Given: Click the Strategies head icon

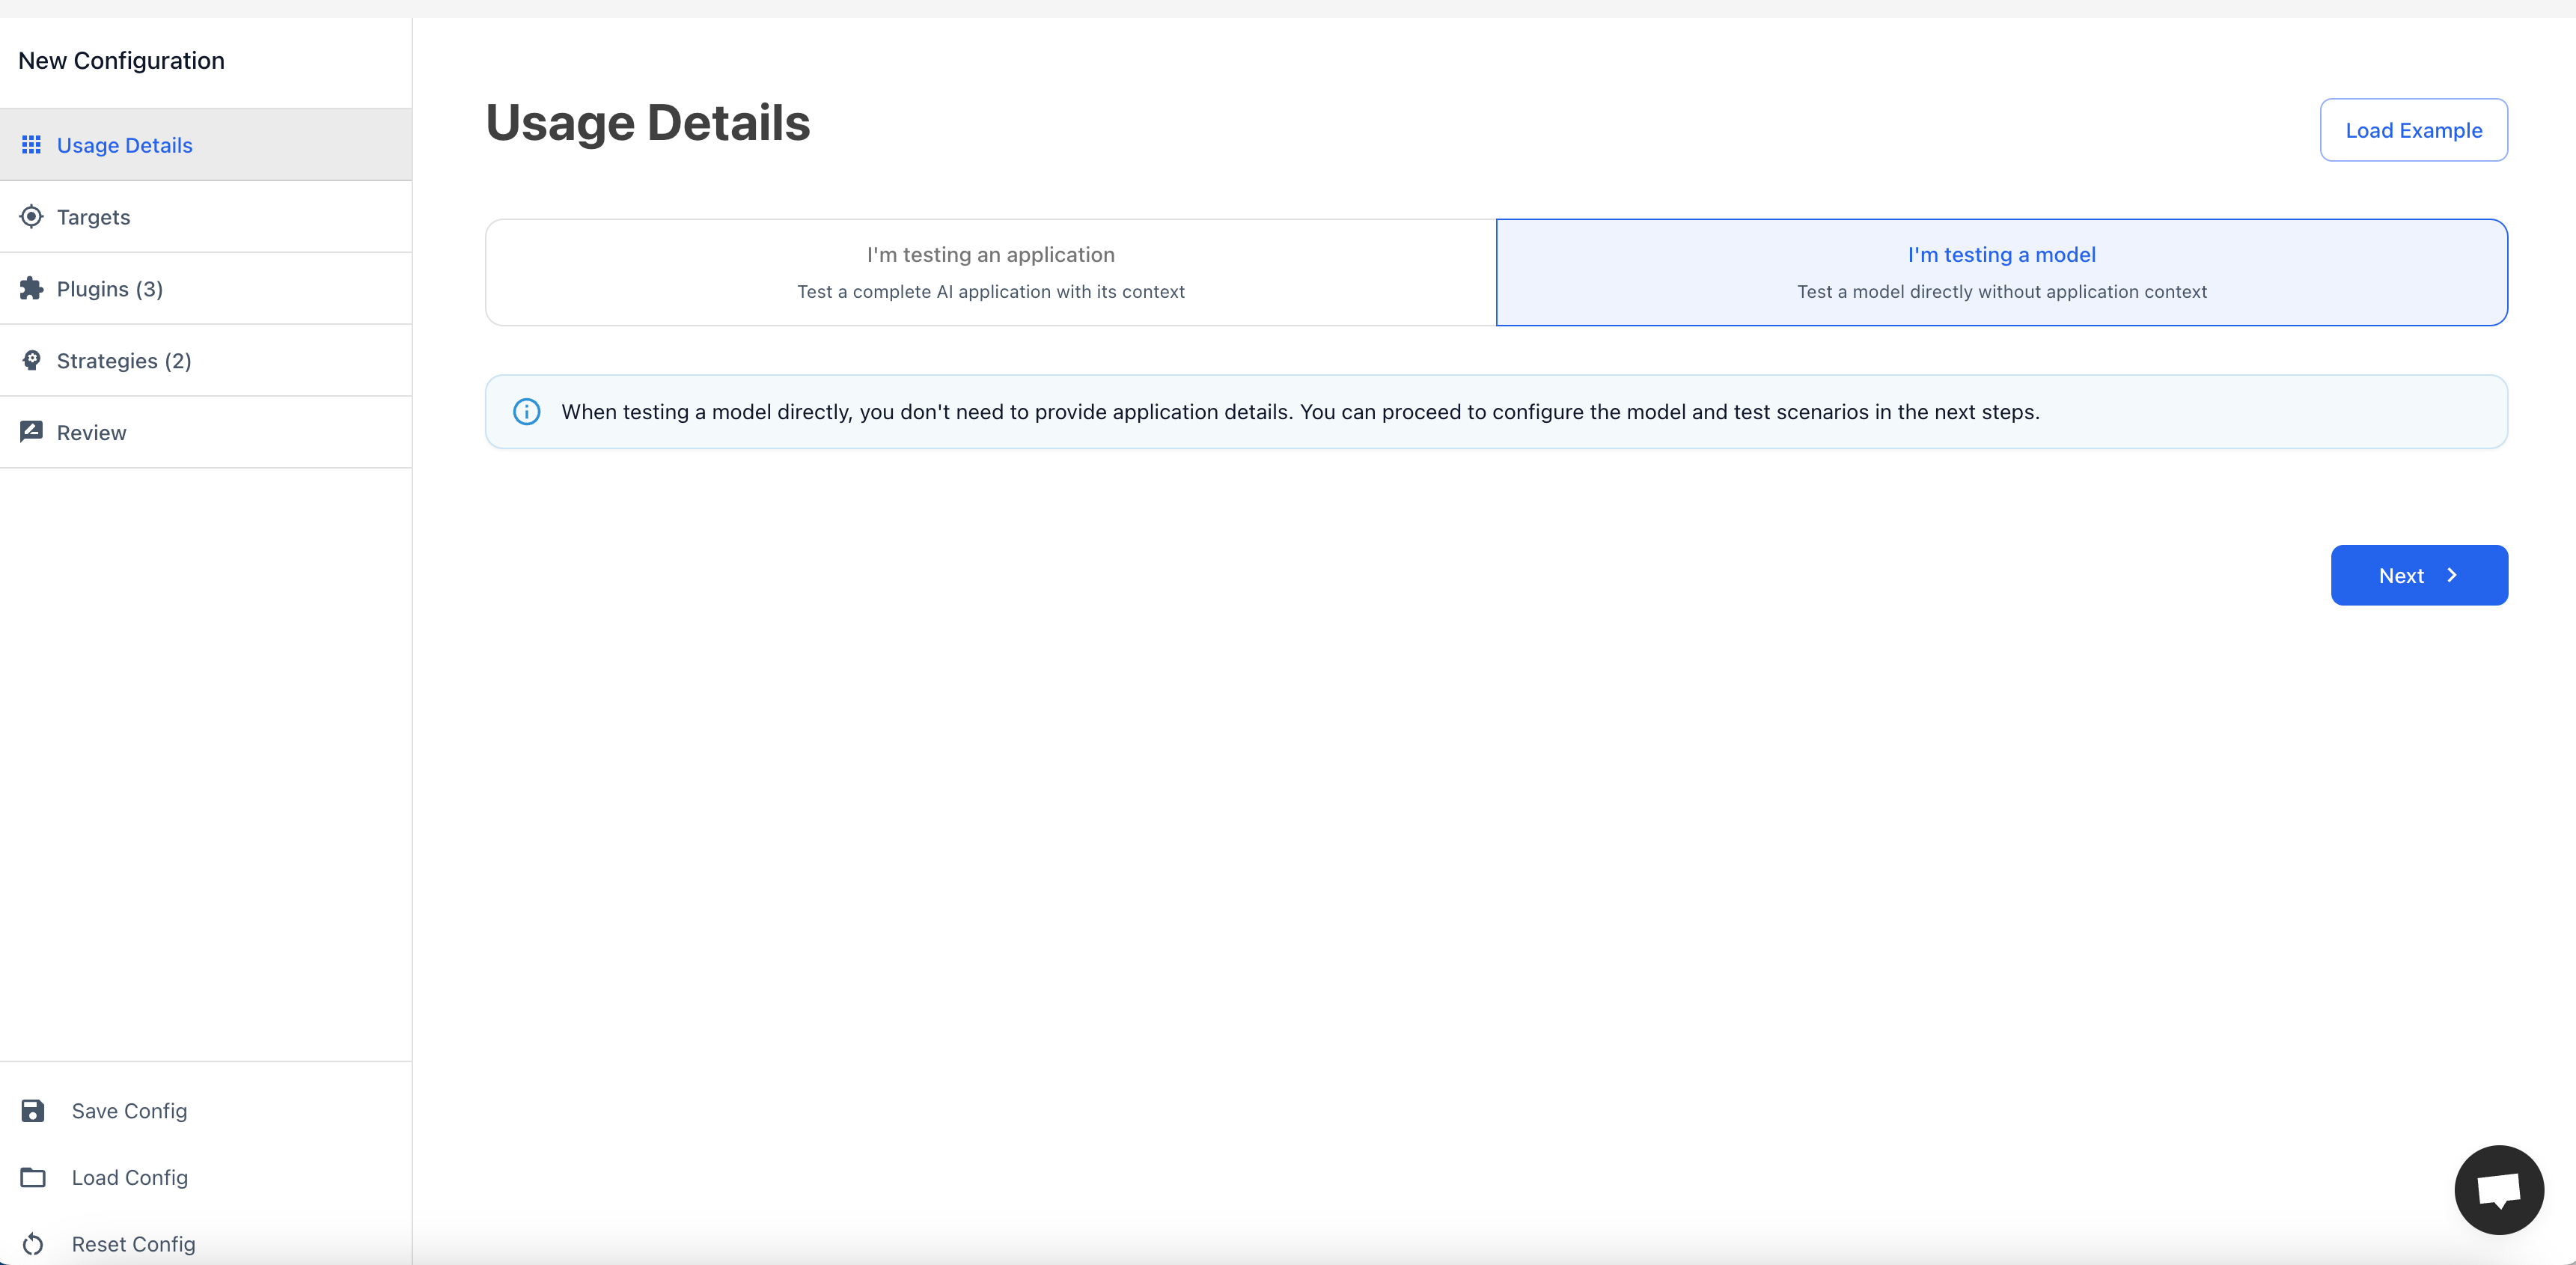Looking at the screenshot, I should click(31, 360).
